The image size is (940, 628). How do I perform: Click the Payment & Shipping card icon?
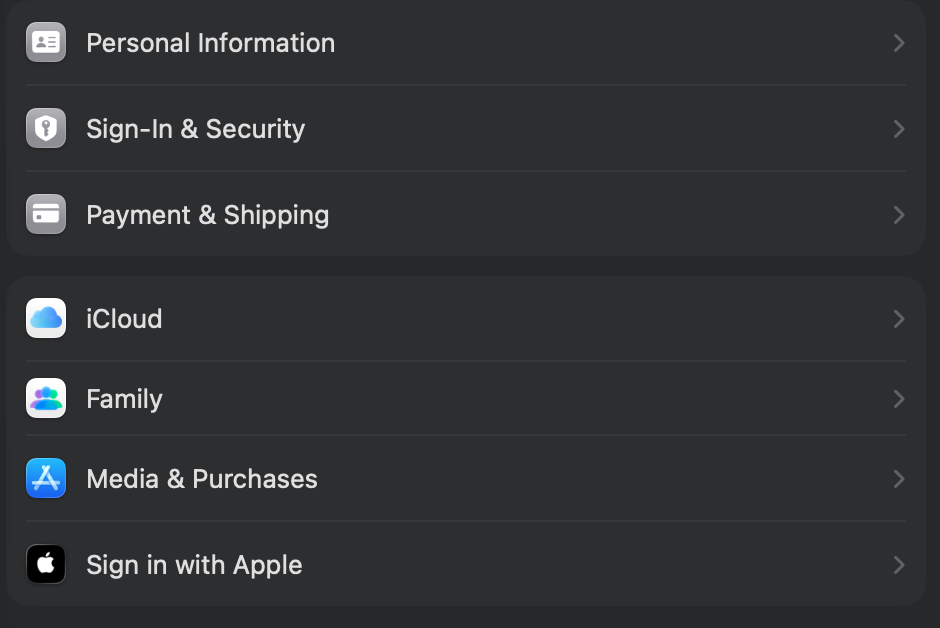46,215
